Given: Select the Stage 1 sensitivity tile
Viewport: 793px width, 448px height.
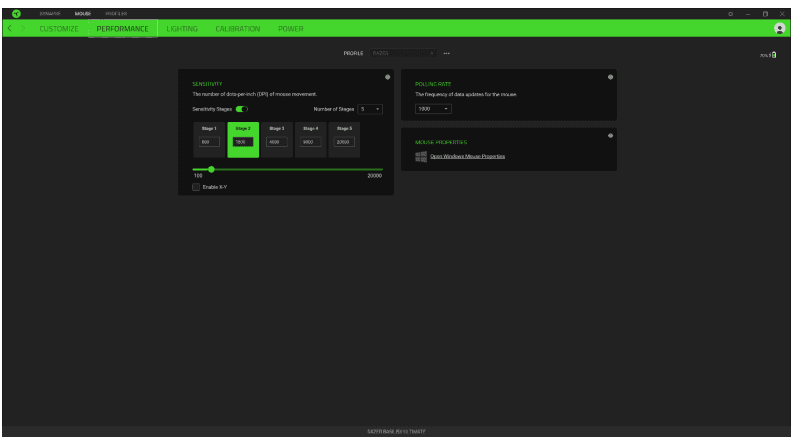Looking at the screenshot, I should (x=209, y=140).
